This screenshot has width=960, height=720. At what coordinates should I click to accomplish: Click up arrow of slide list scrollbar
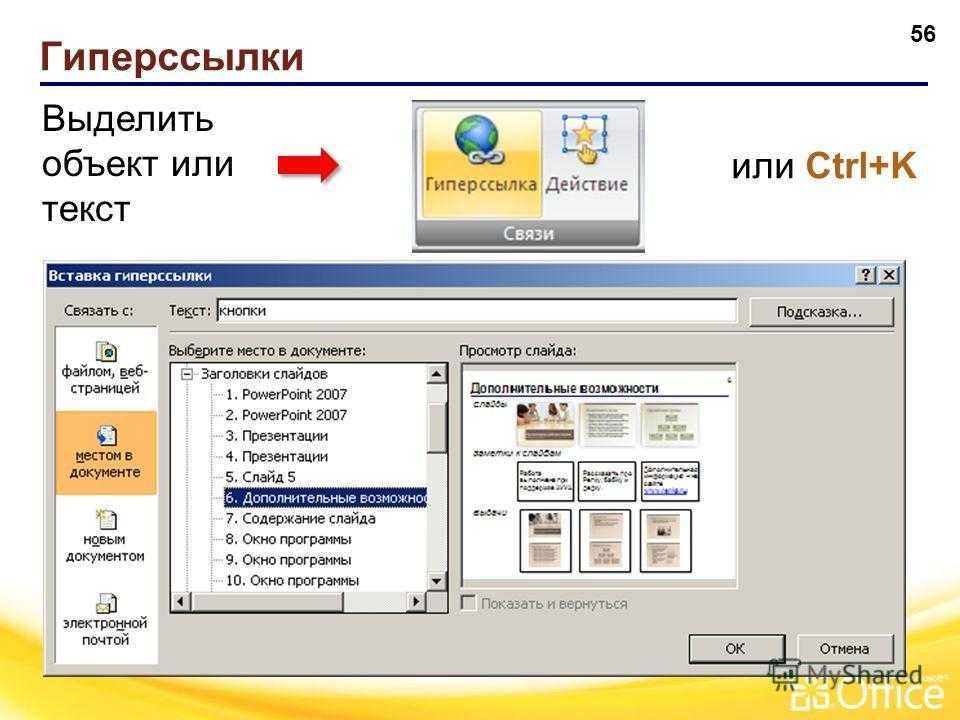click(437, 373)
